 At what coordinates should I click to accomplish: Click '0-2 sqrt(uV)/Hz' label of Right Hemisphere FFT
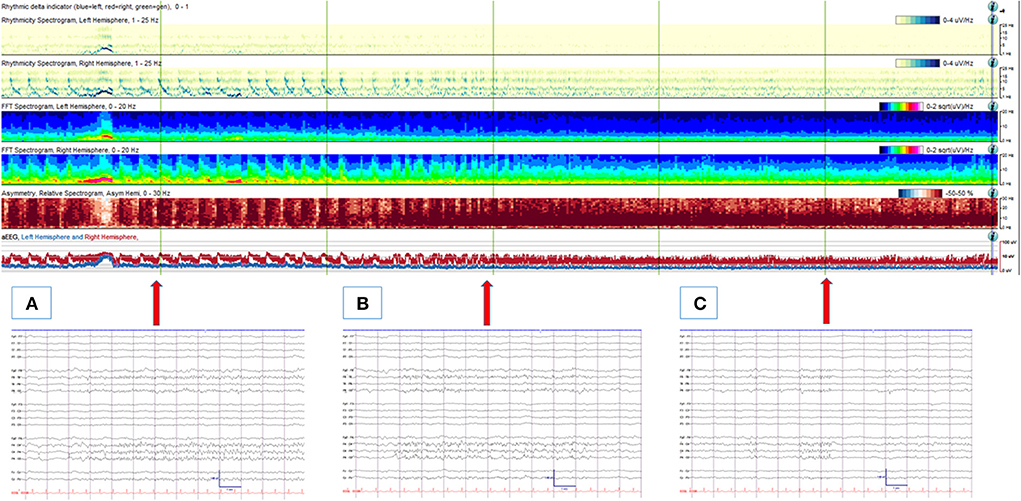click(949, 149)
